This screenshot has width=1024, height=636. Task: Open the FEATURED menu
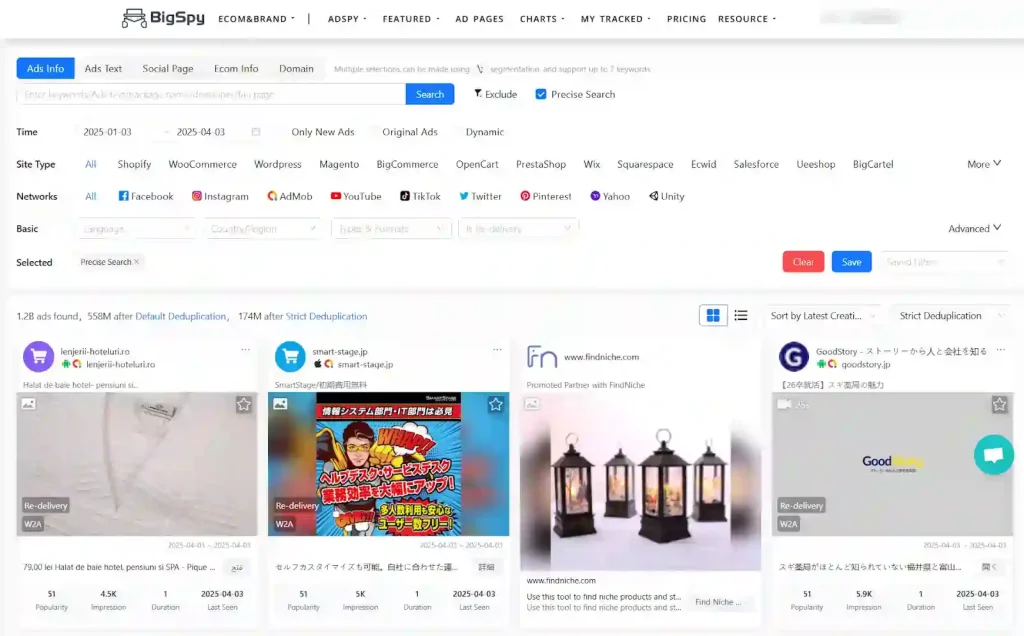coord(411,19)
